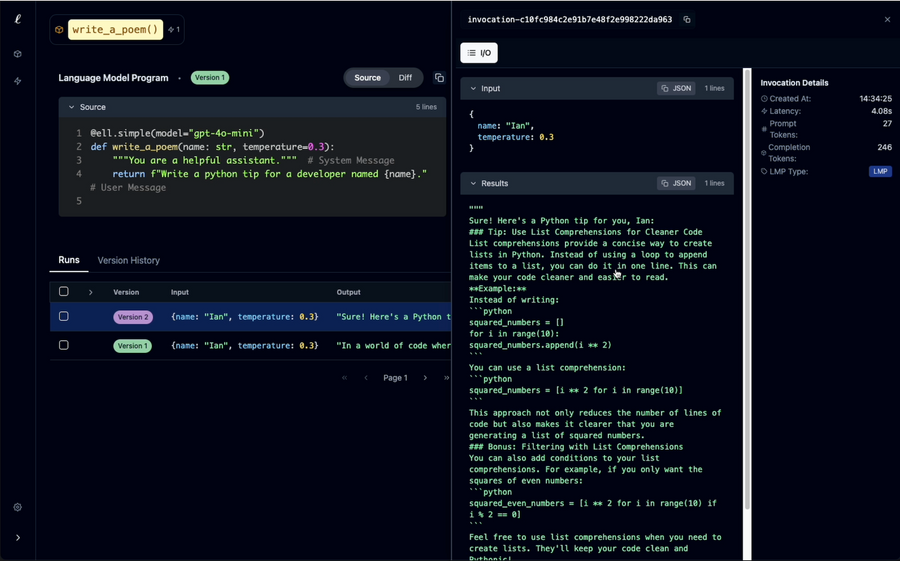Go to the previous page of runs
The width and height of the screenshot is (900, 561).
(x=366, y=378)
